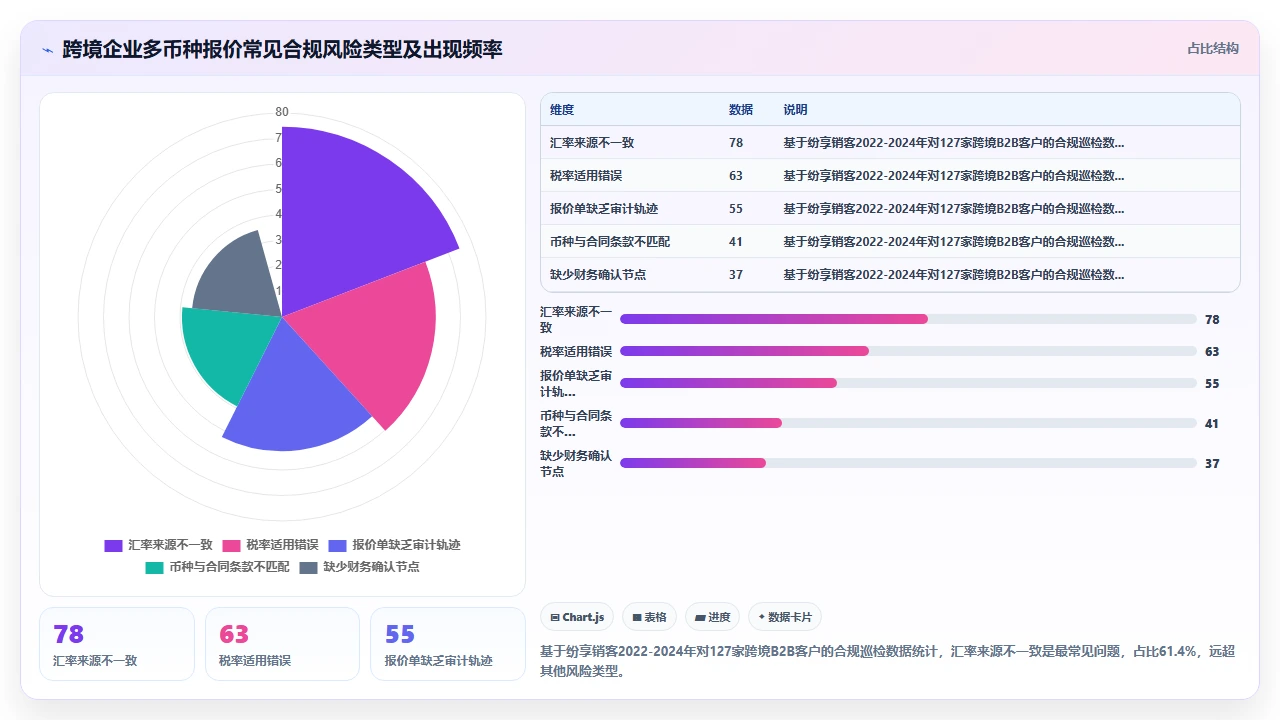This screenshot has width=1280, height=720.
Task: Select the 表格 tag chip
Action: tap(649, 617)
